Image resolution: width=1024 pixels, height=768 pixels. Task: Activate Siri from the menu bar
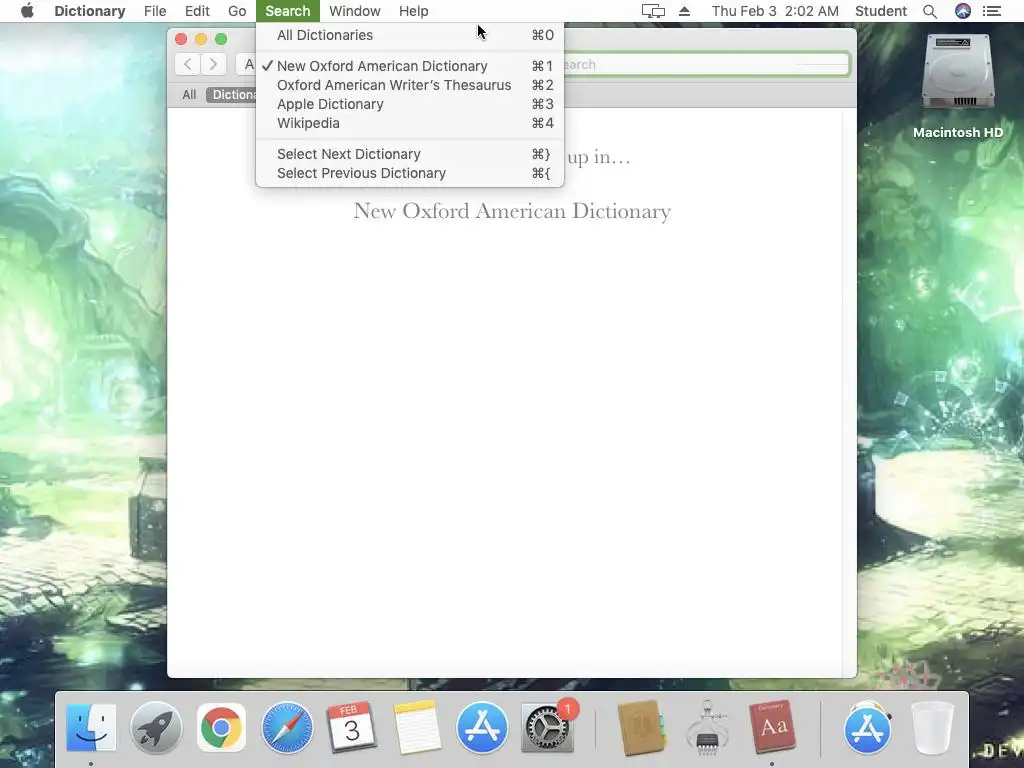click(x=963, y=11)
